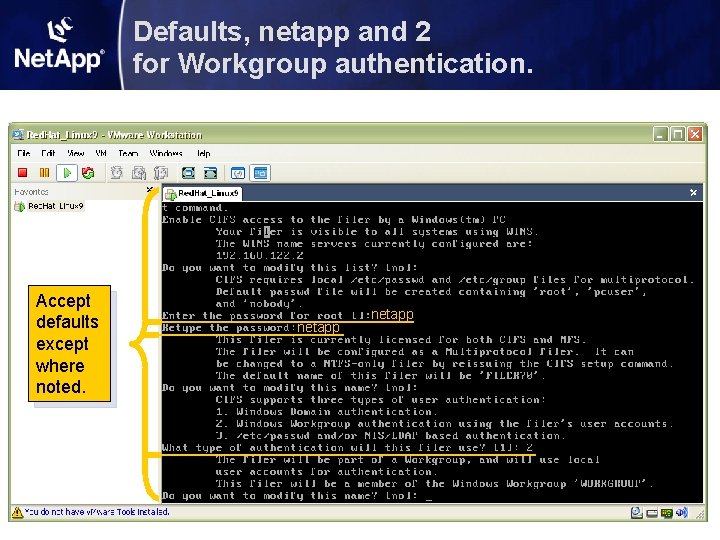Screen dimensions: 720x540
Task: Click the Console view toolbar icon
Action: 261,173
